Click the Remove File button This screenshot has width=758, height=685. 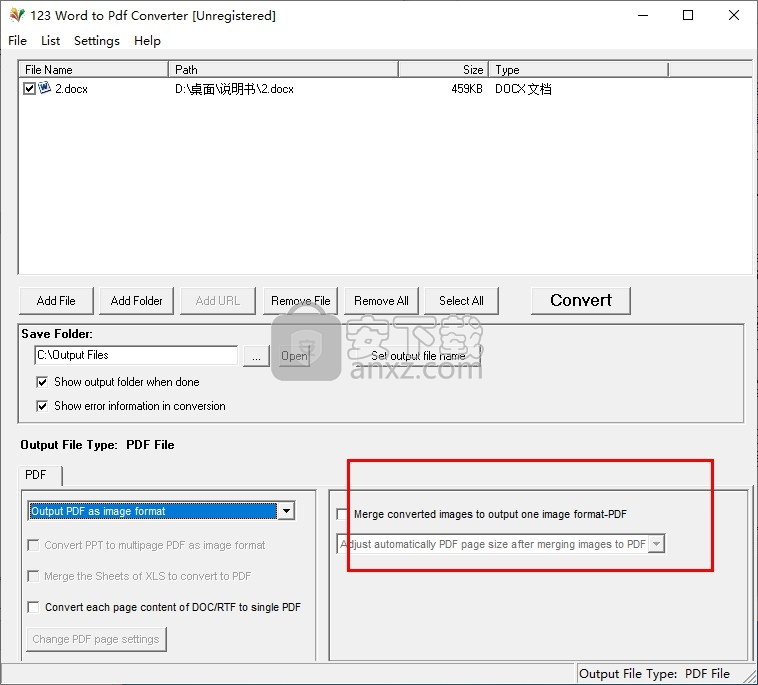pos(301,301)
